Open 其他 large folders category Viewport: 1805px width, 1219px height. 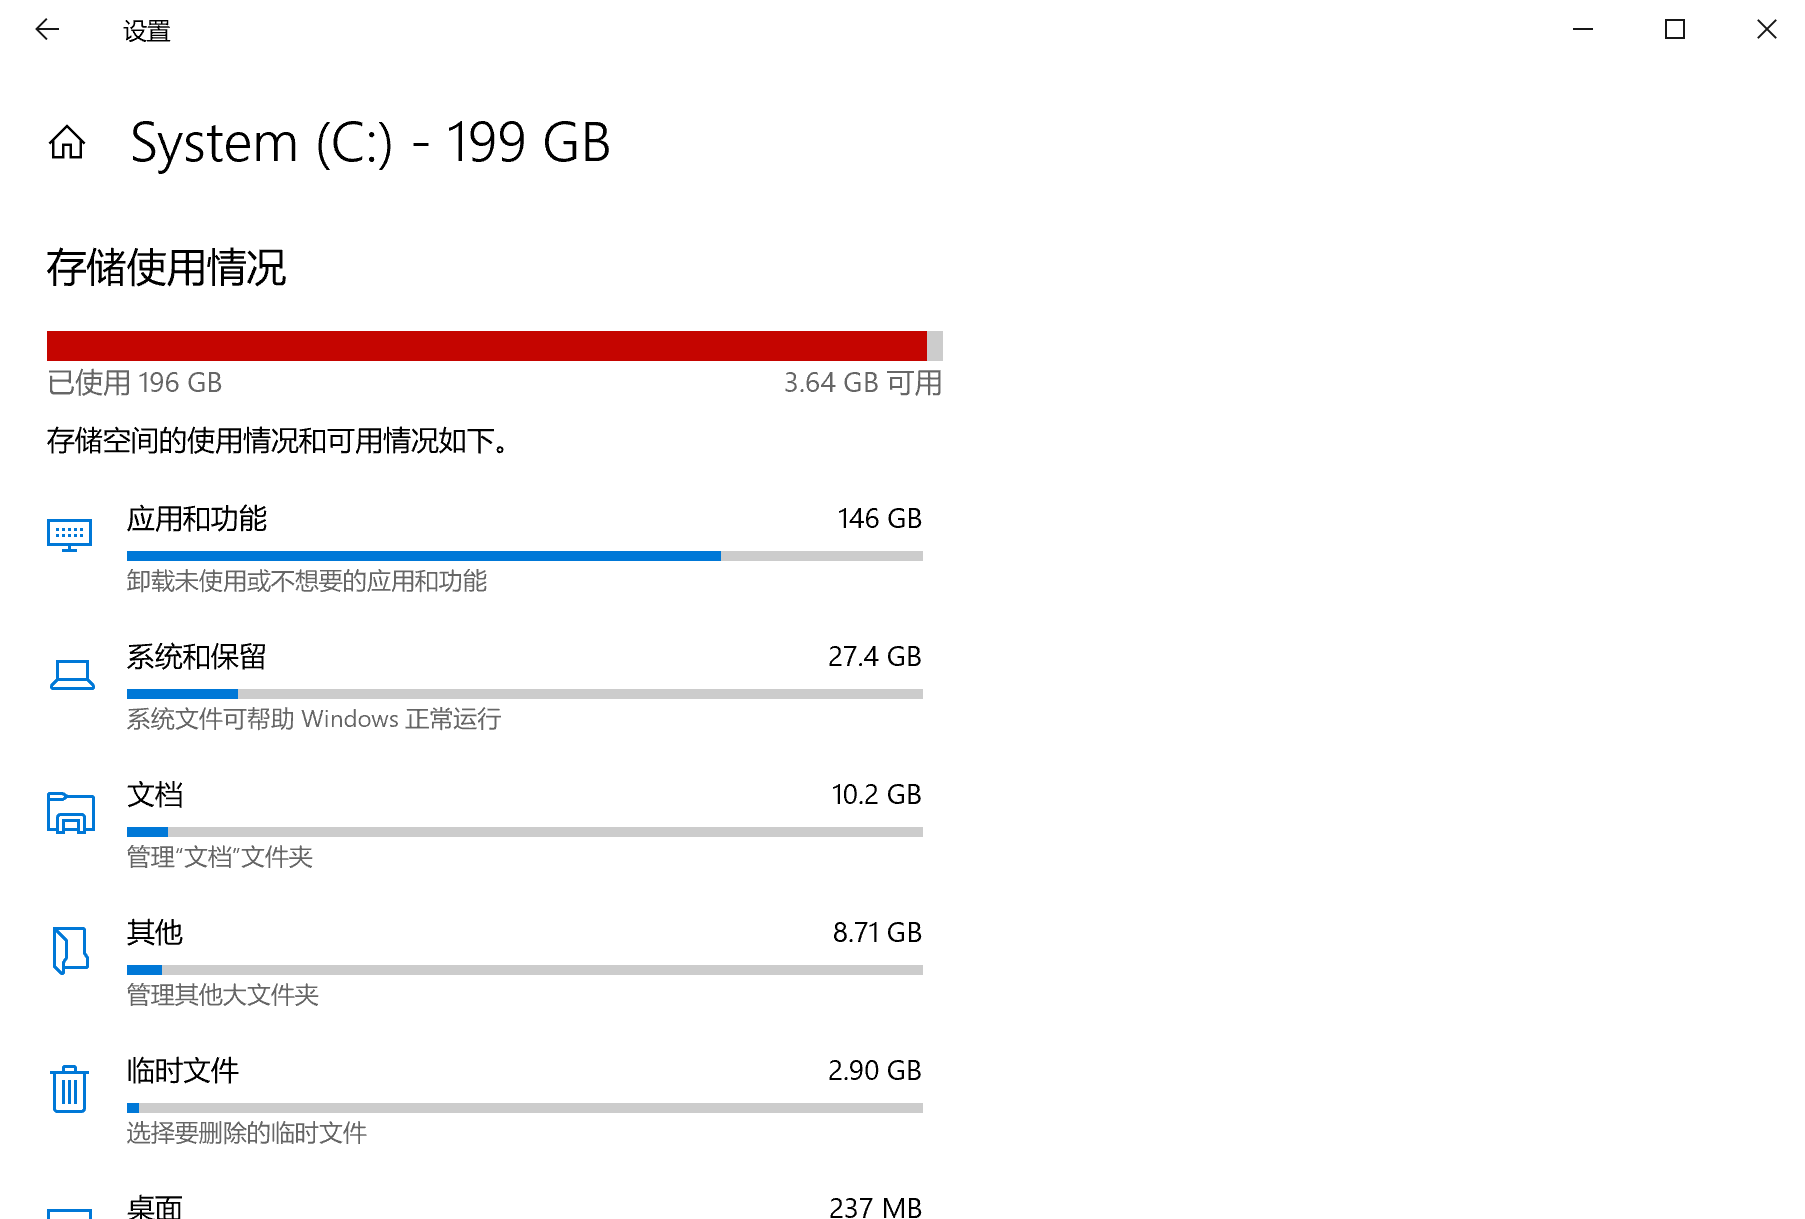(x=155, y=933)
